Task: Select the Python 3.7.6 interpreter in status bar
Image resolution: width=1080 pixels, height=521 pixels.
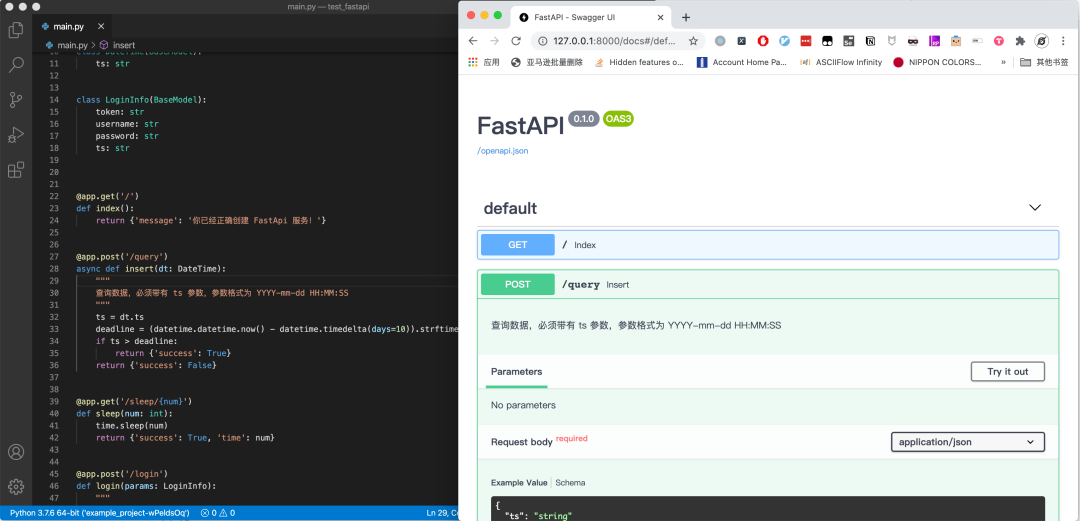Action: (99, 513)
